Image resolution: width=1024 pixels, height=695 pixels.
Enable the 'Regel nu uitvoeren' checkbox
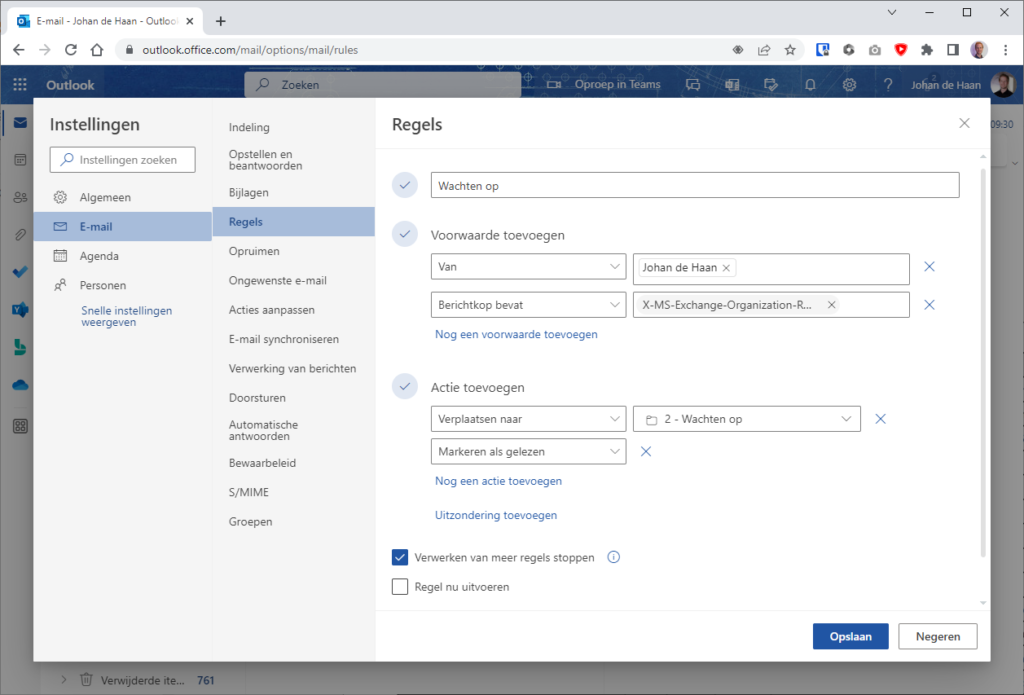pos(400,587)
